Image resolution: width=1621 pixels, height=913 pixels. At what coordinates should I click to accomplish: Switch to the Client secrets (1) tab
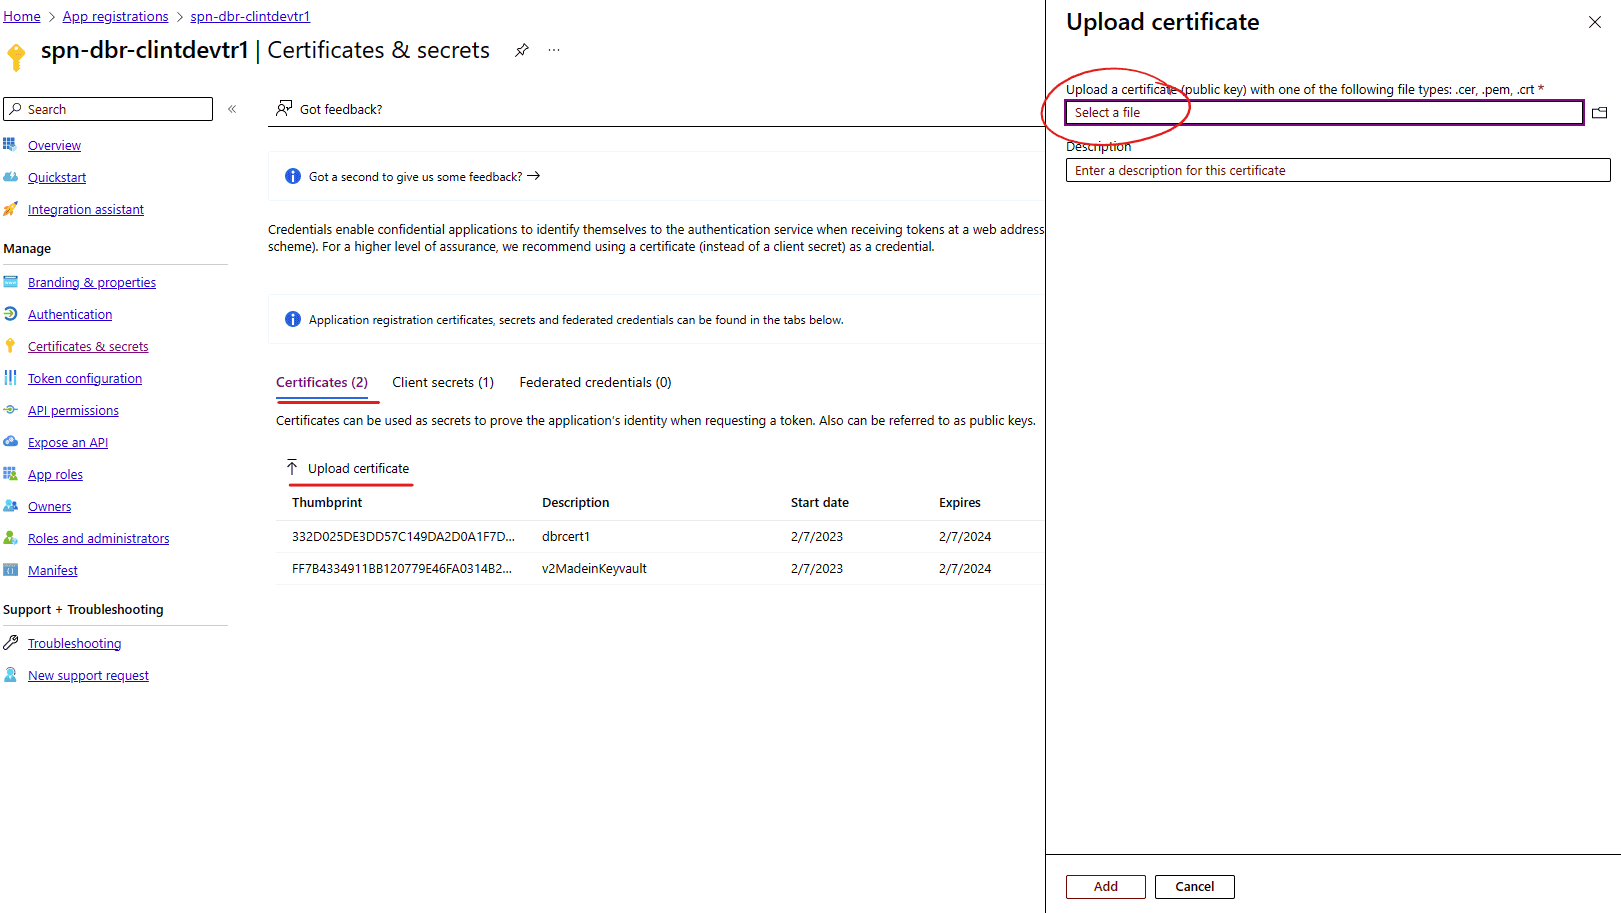point(443,382)
